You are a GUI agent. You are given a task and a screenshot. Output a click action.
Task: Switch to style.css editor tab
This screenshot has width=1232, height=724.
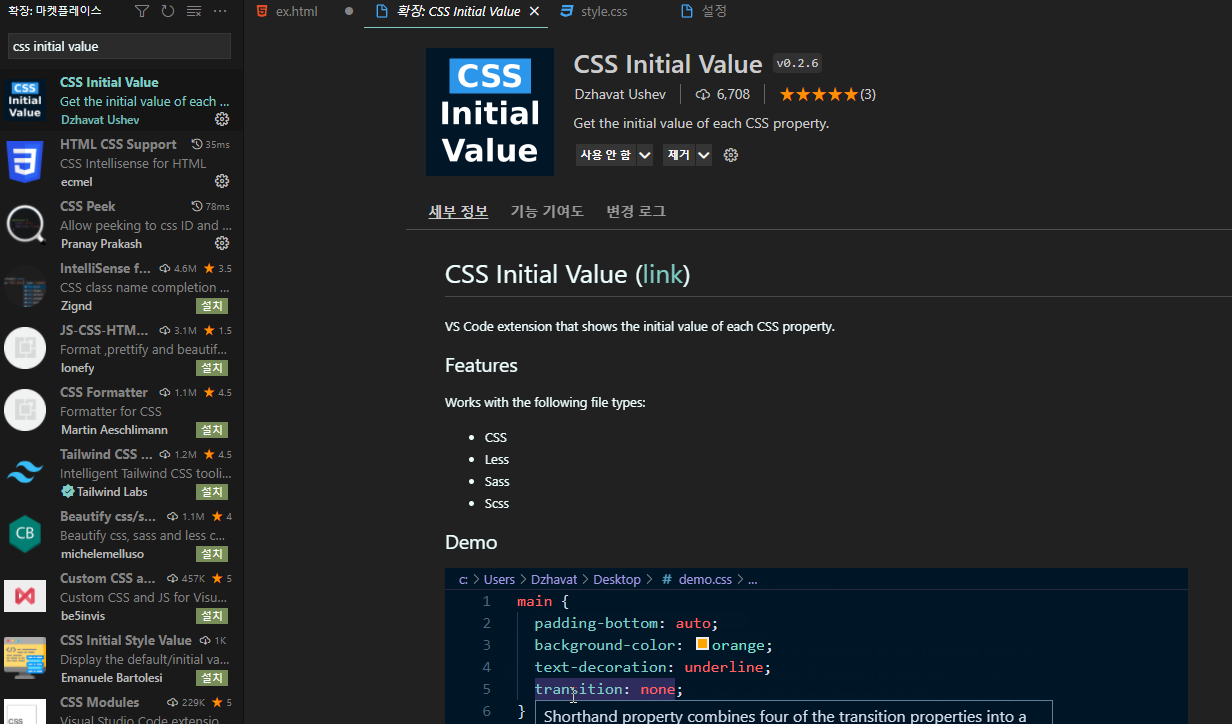(606, 11)
